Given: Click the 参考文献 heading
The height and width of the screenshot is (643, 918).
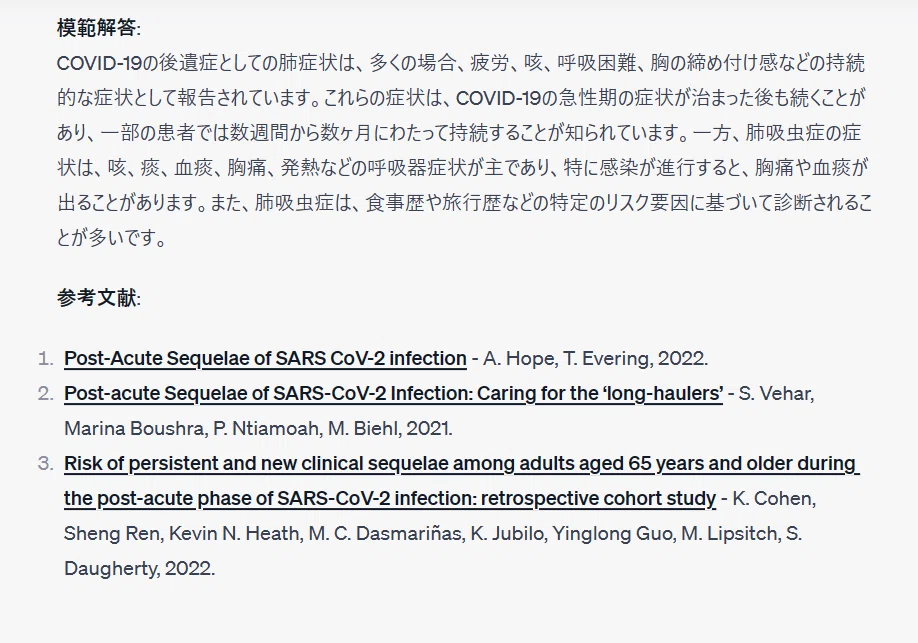Looking at the screenshot, I should coord(98,297).
